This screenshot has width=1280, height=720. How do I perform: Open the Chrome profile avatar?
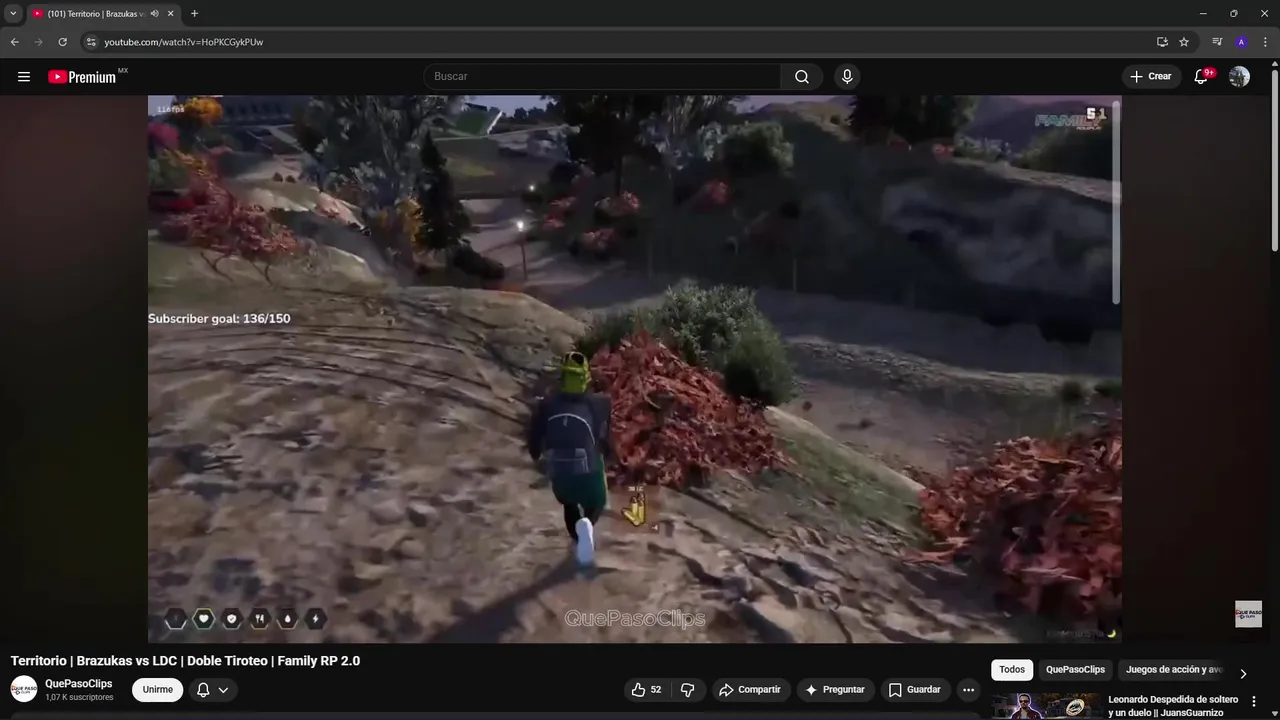1241,42
